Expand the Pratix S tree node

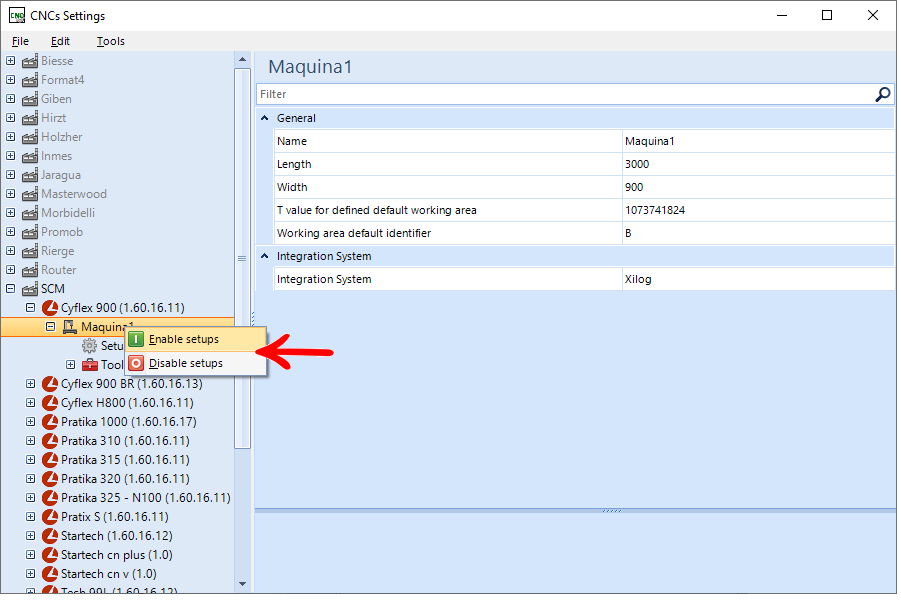point(30,516)
